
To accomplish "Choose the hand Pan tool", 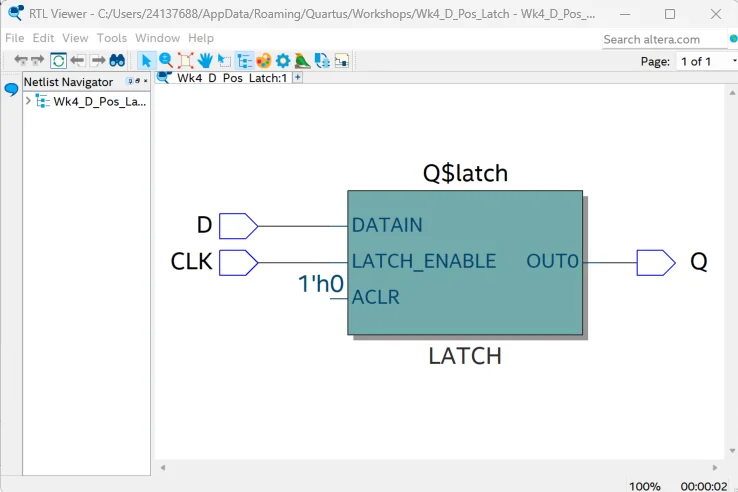I will pyautogui.click(x=205, y=61).
